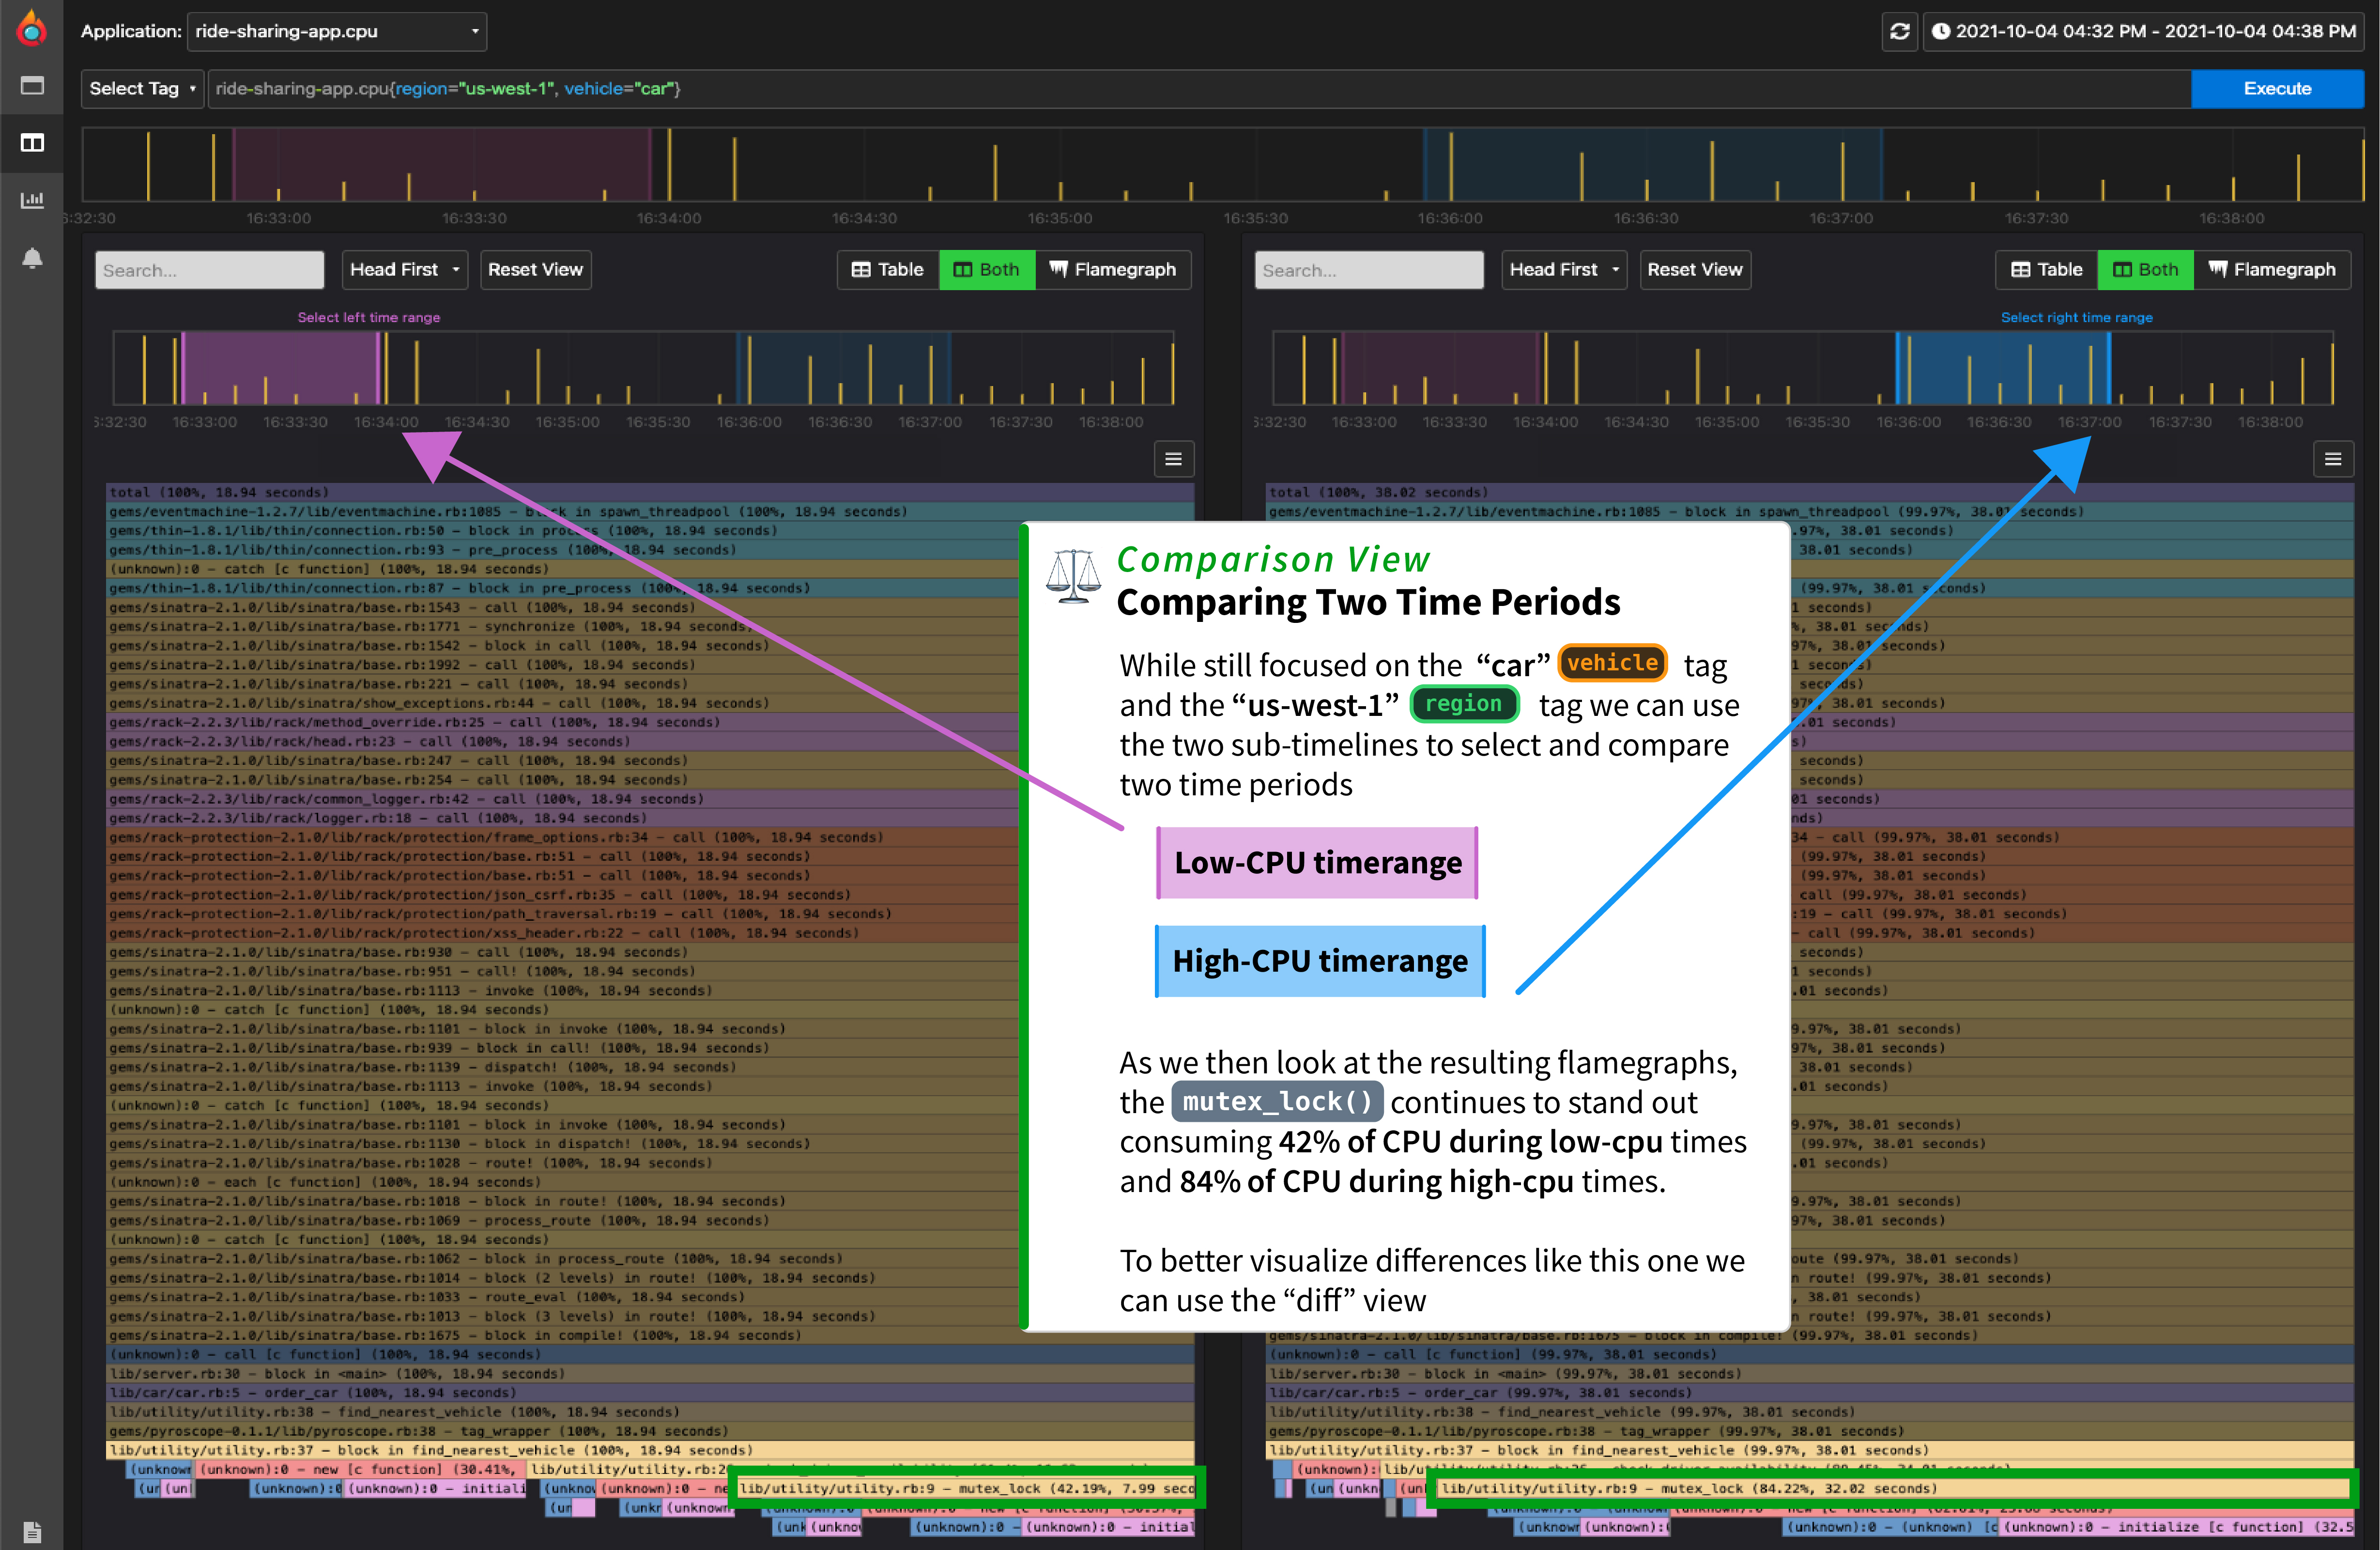The height and width of the screenshot is (1550, 2380).
Task: Open the single view sidebar icon
Action: tap(32, 86)
